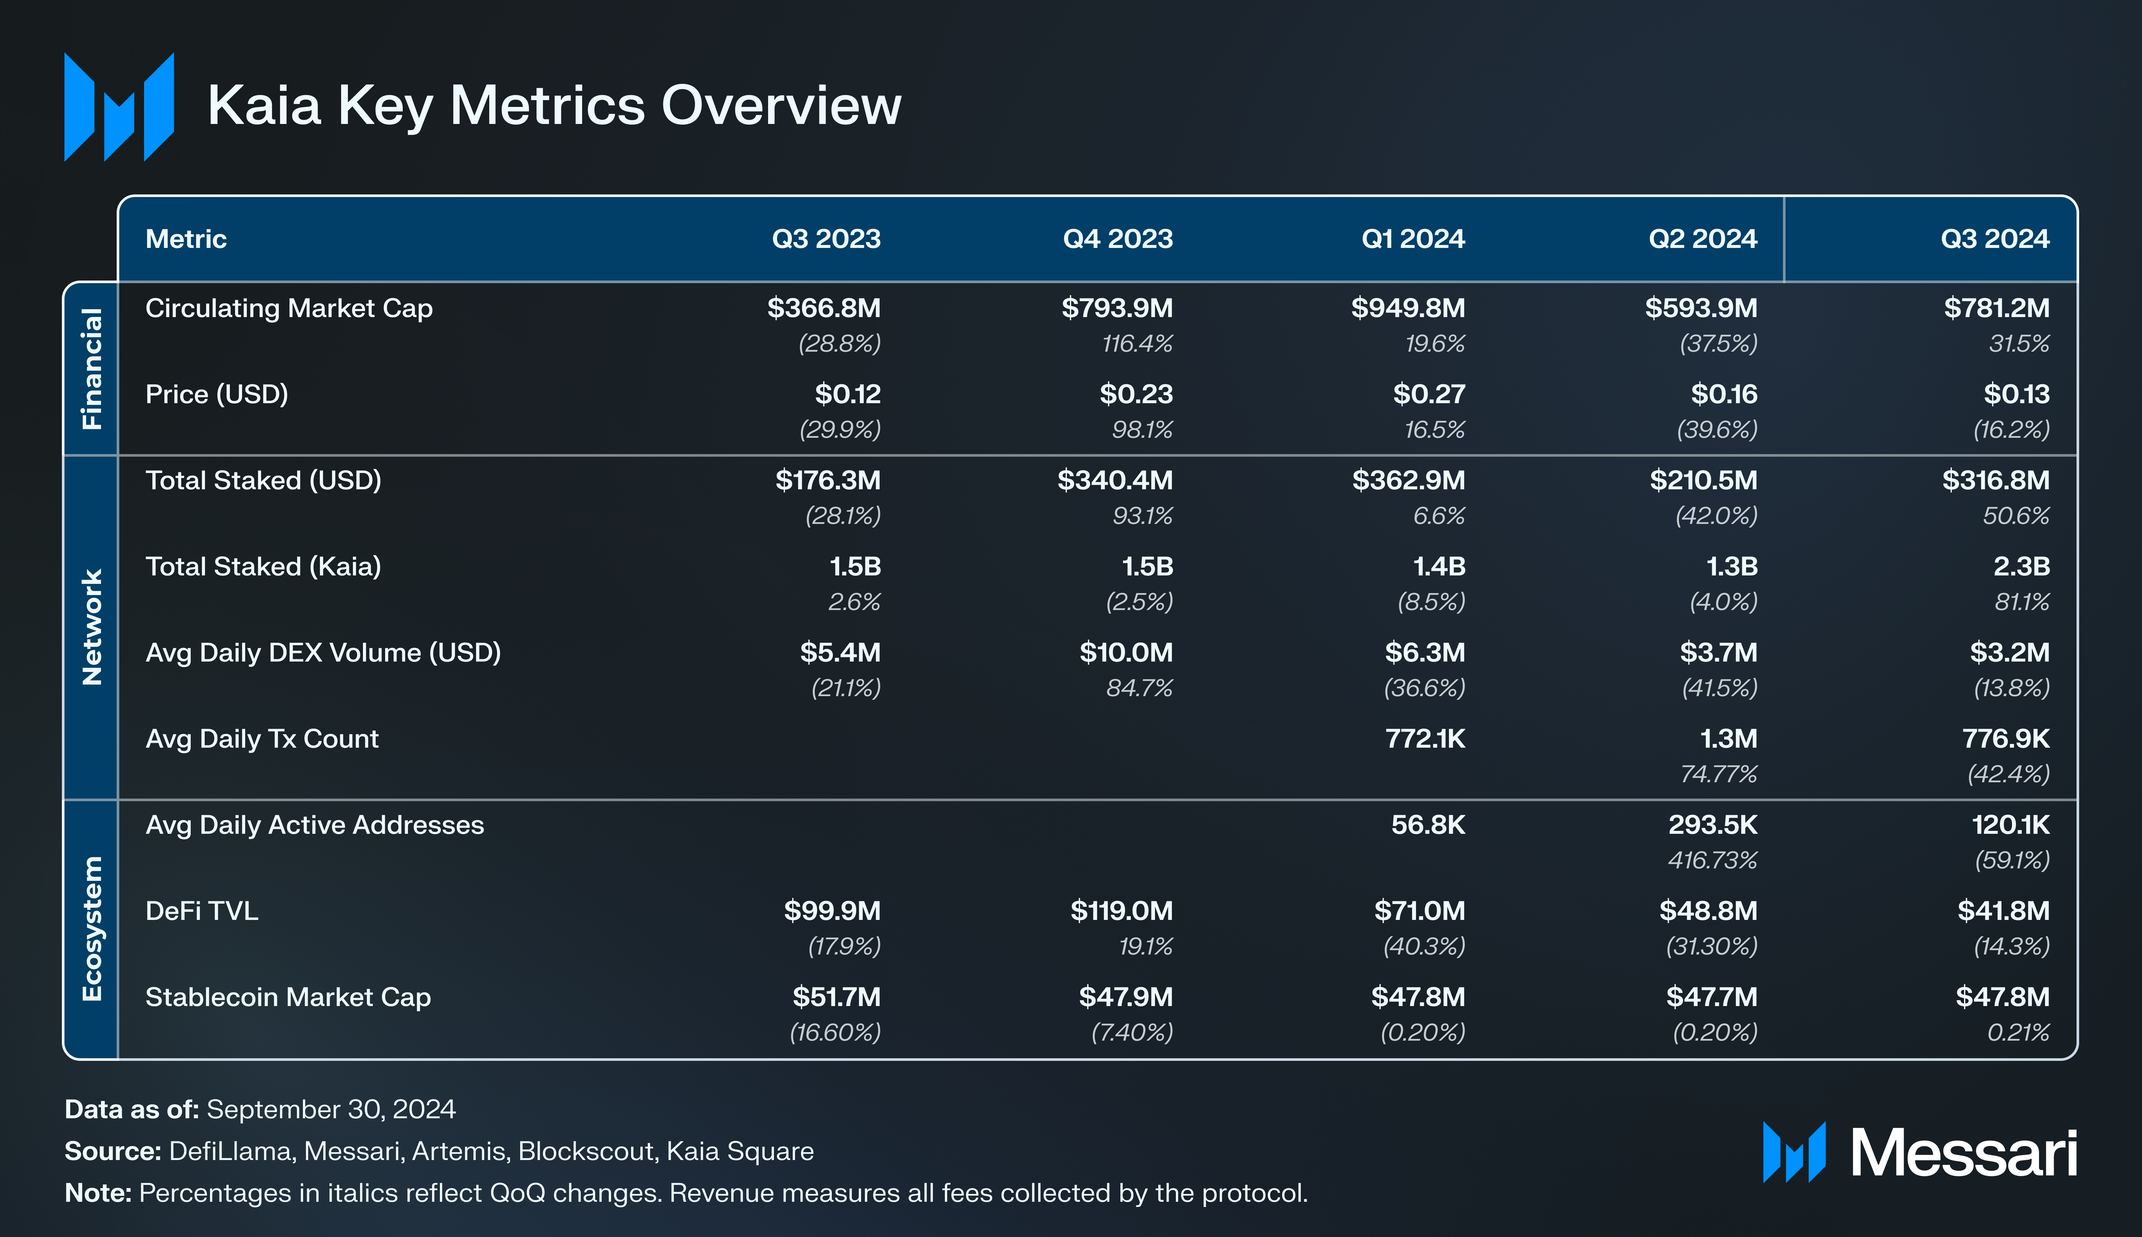This screenshot has height=1237, width=2142.
Task: Select the $366.8M market cap value
Action: coord(824,308)
